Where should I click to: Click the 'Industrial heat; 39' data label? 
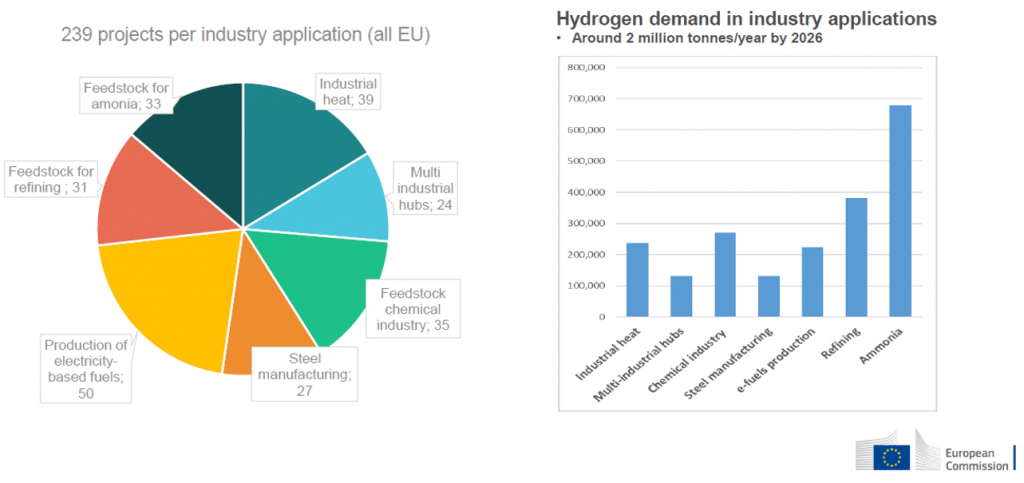coord(348,93)
